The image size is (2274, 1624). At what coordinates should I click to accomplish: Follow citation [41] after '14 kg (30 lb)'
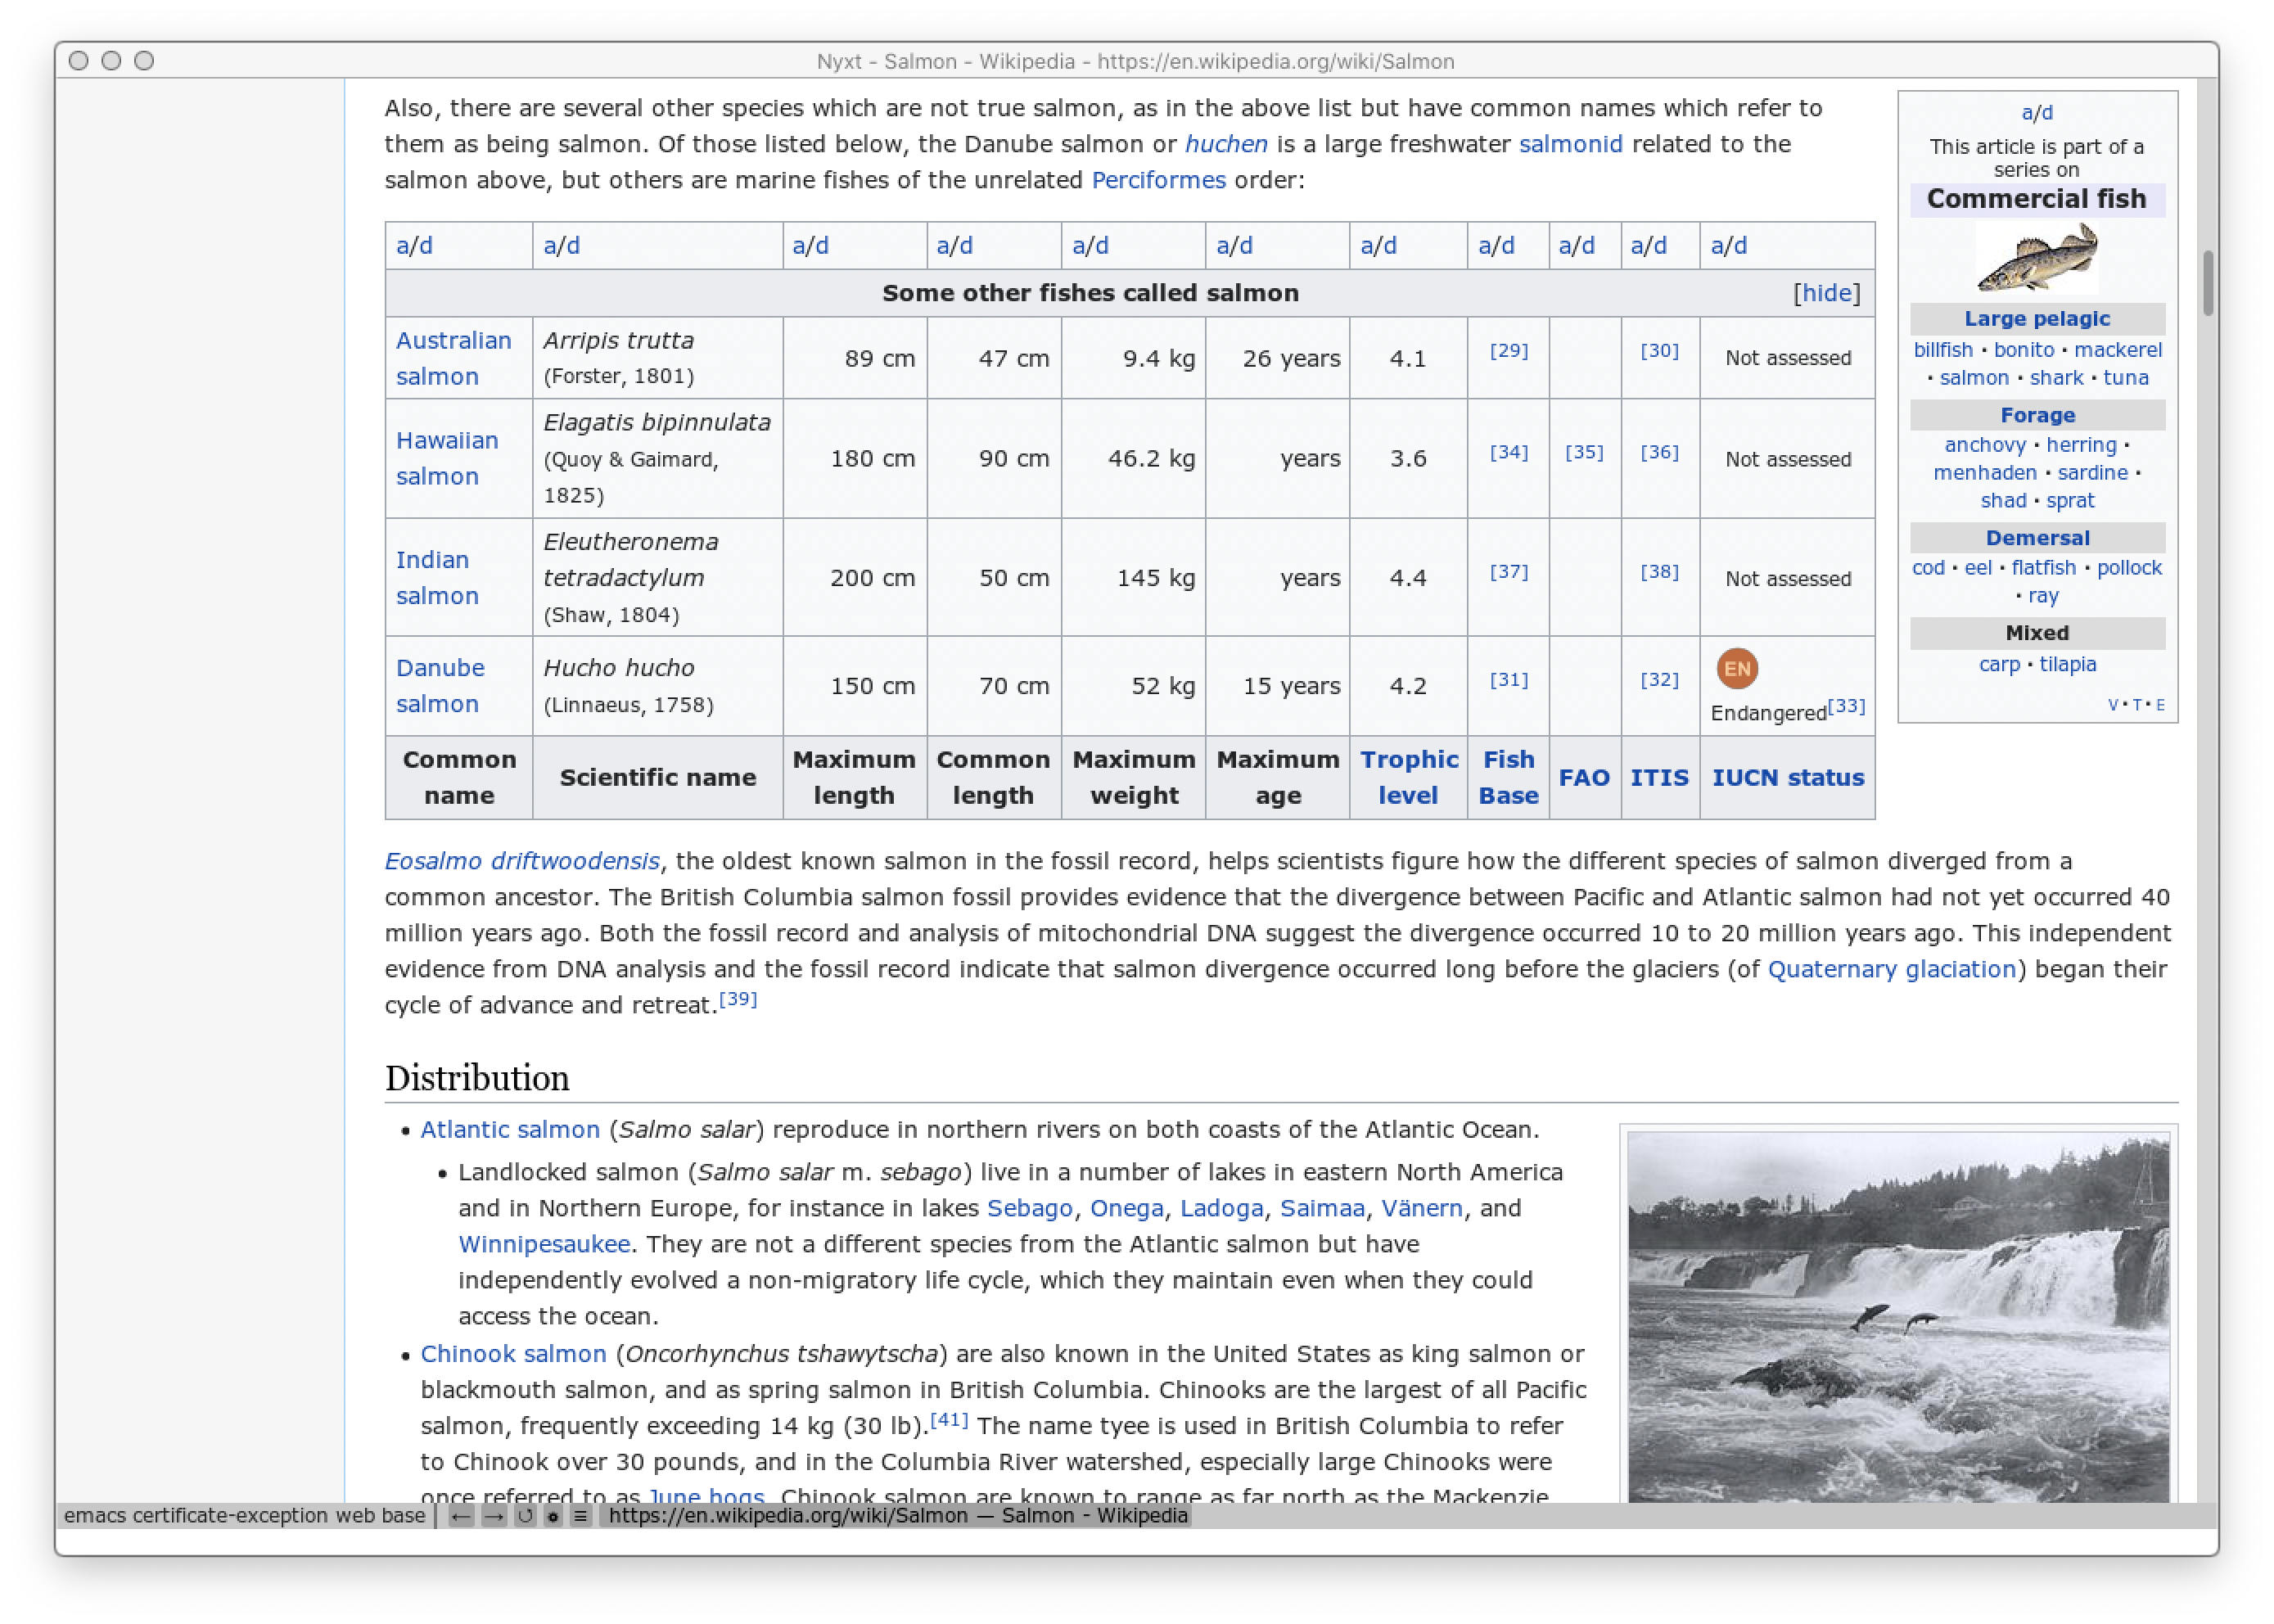(x=949, y=1419)
